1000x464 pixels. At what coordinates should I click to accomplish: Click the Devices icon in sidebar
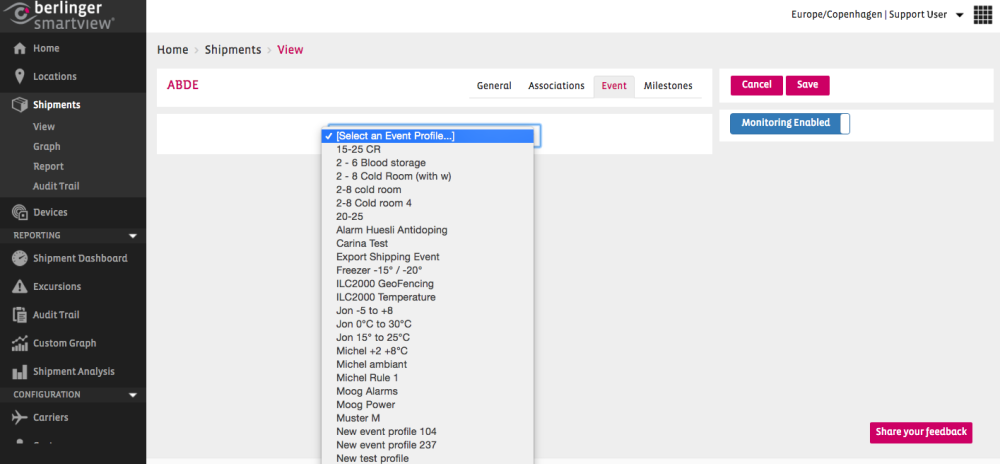point(20,212)
